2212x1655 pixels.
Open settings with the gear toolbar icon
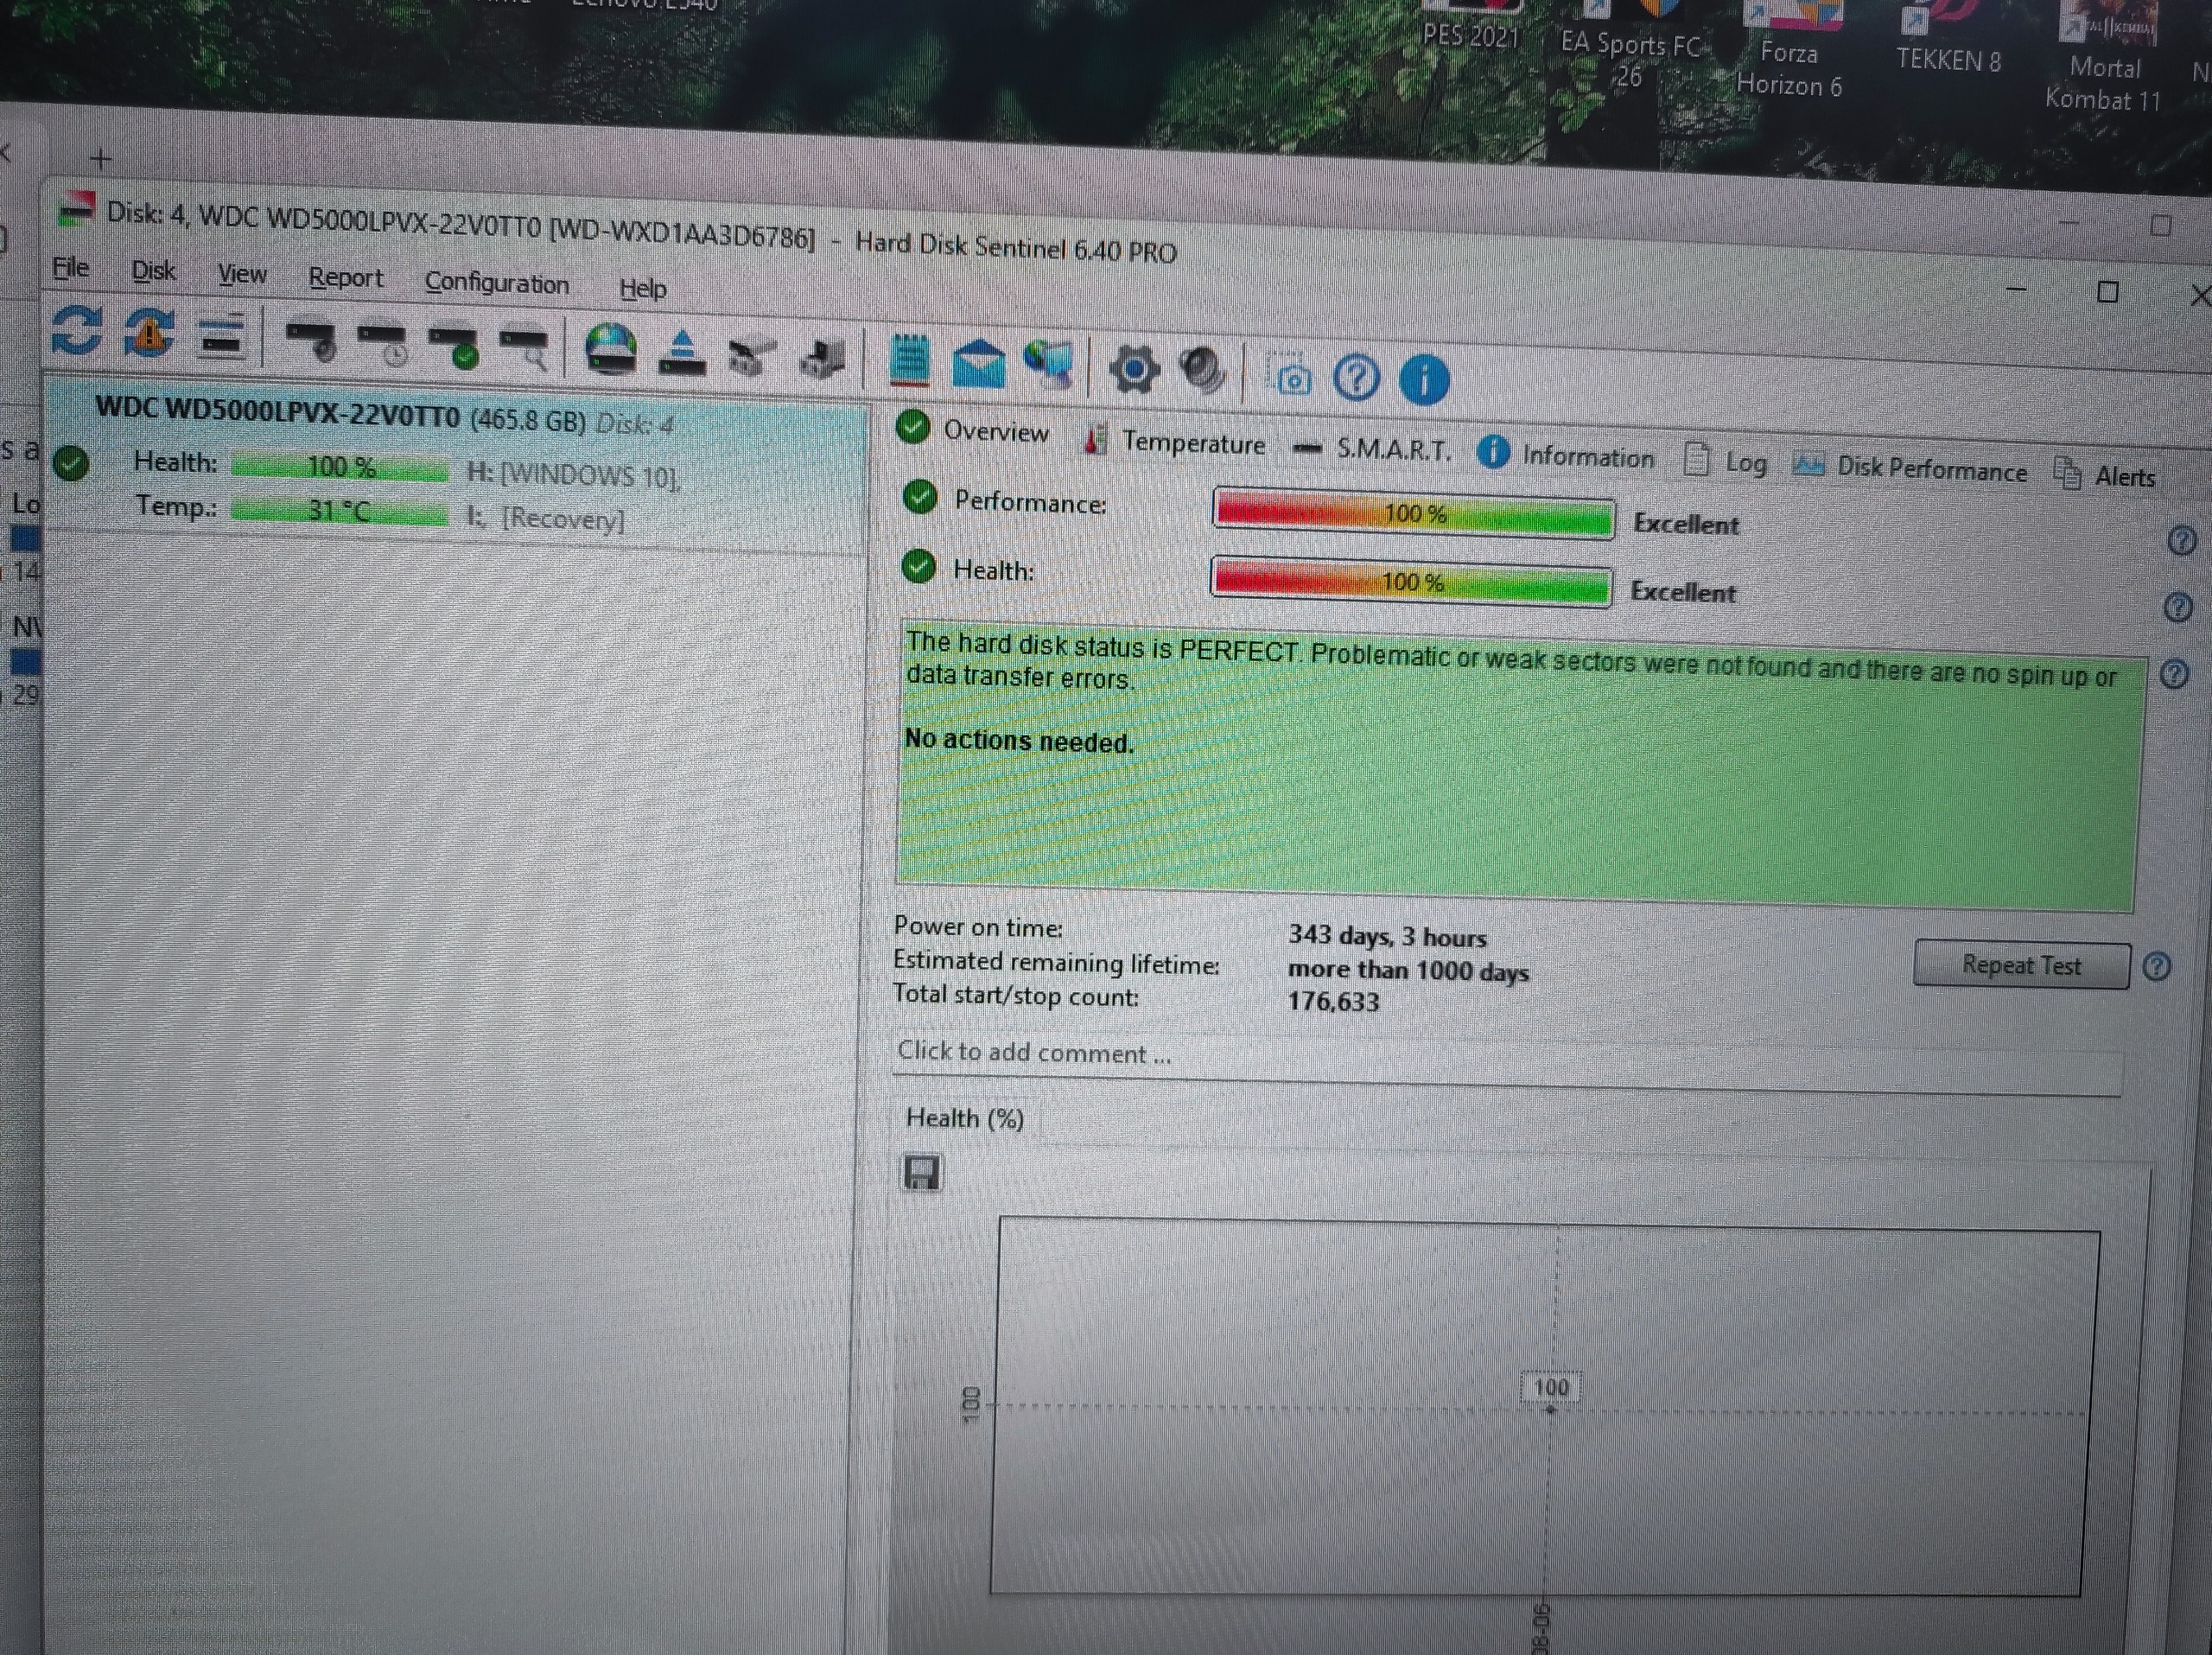click(x=1134, y=370)
